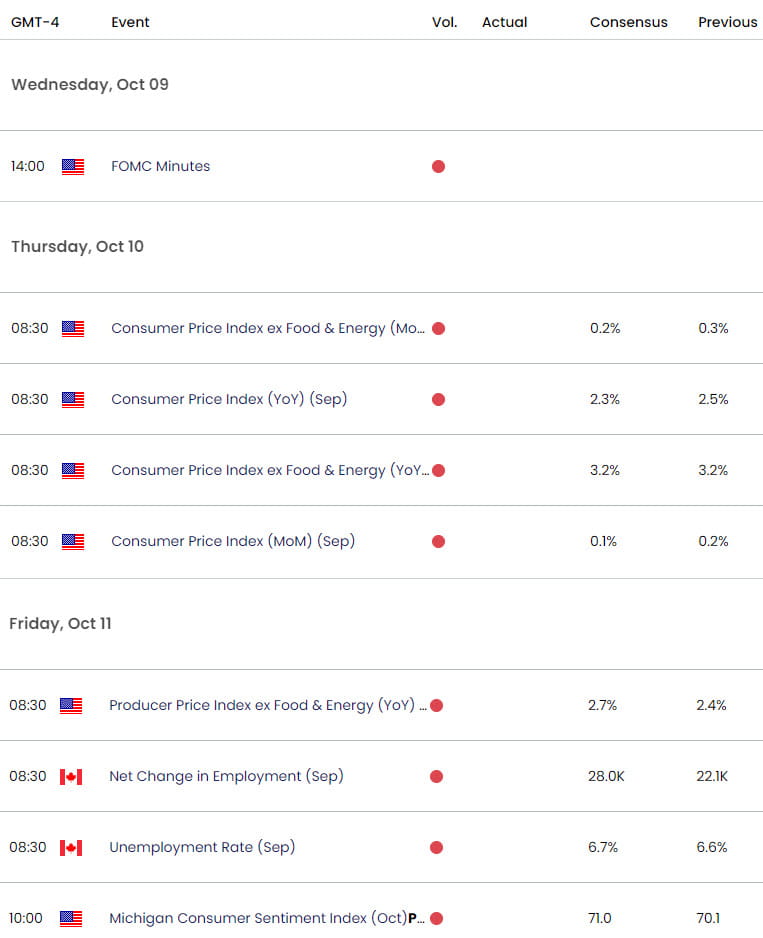Screen dimensions: 763x938
Task: Click the US flag beside FOMC Minutes
Action: pyautogui.click(x=72, y=167)
